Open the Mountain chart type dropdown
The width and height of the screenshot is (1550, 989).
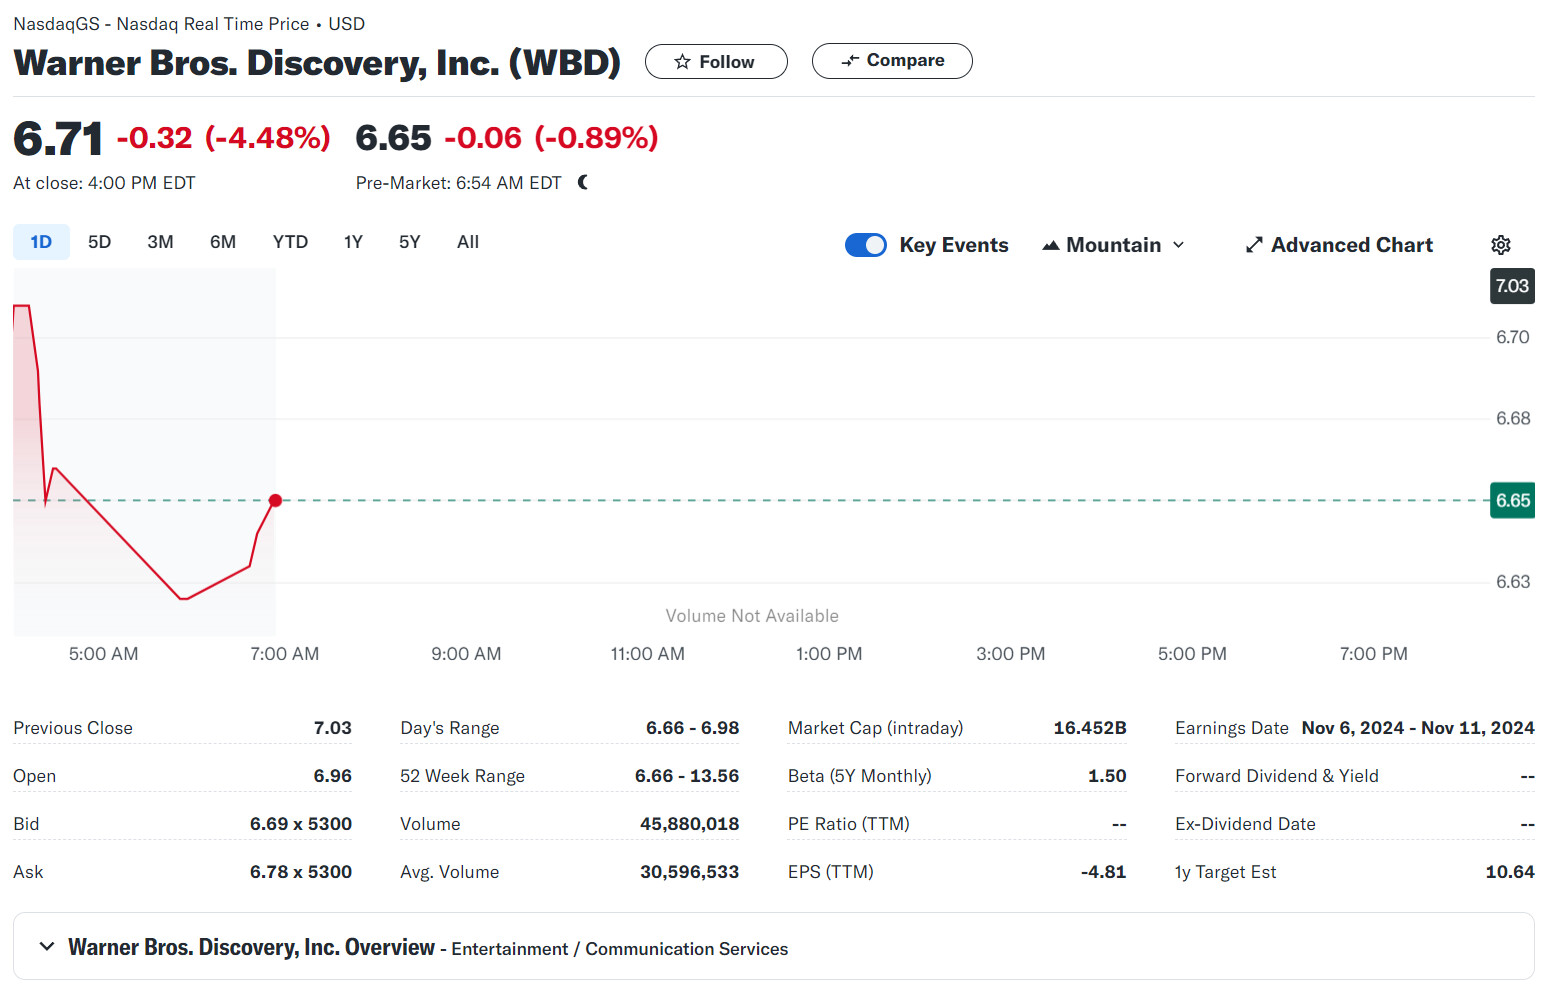pyautogui.click(x=1113, y=245)
